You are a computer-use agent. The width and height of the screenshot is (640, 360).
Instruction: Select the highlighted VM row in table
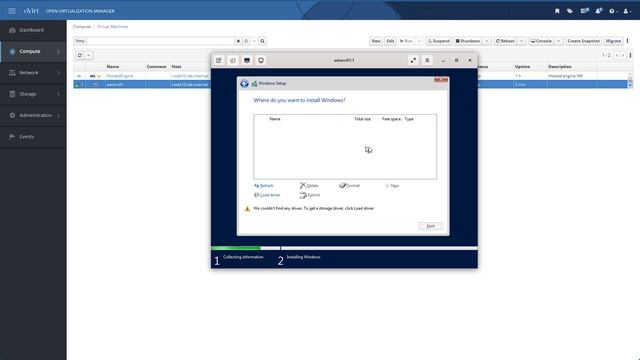point(142,84)
